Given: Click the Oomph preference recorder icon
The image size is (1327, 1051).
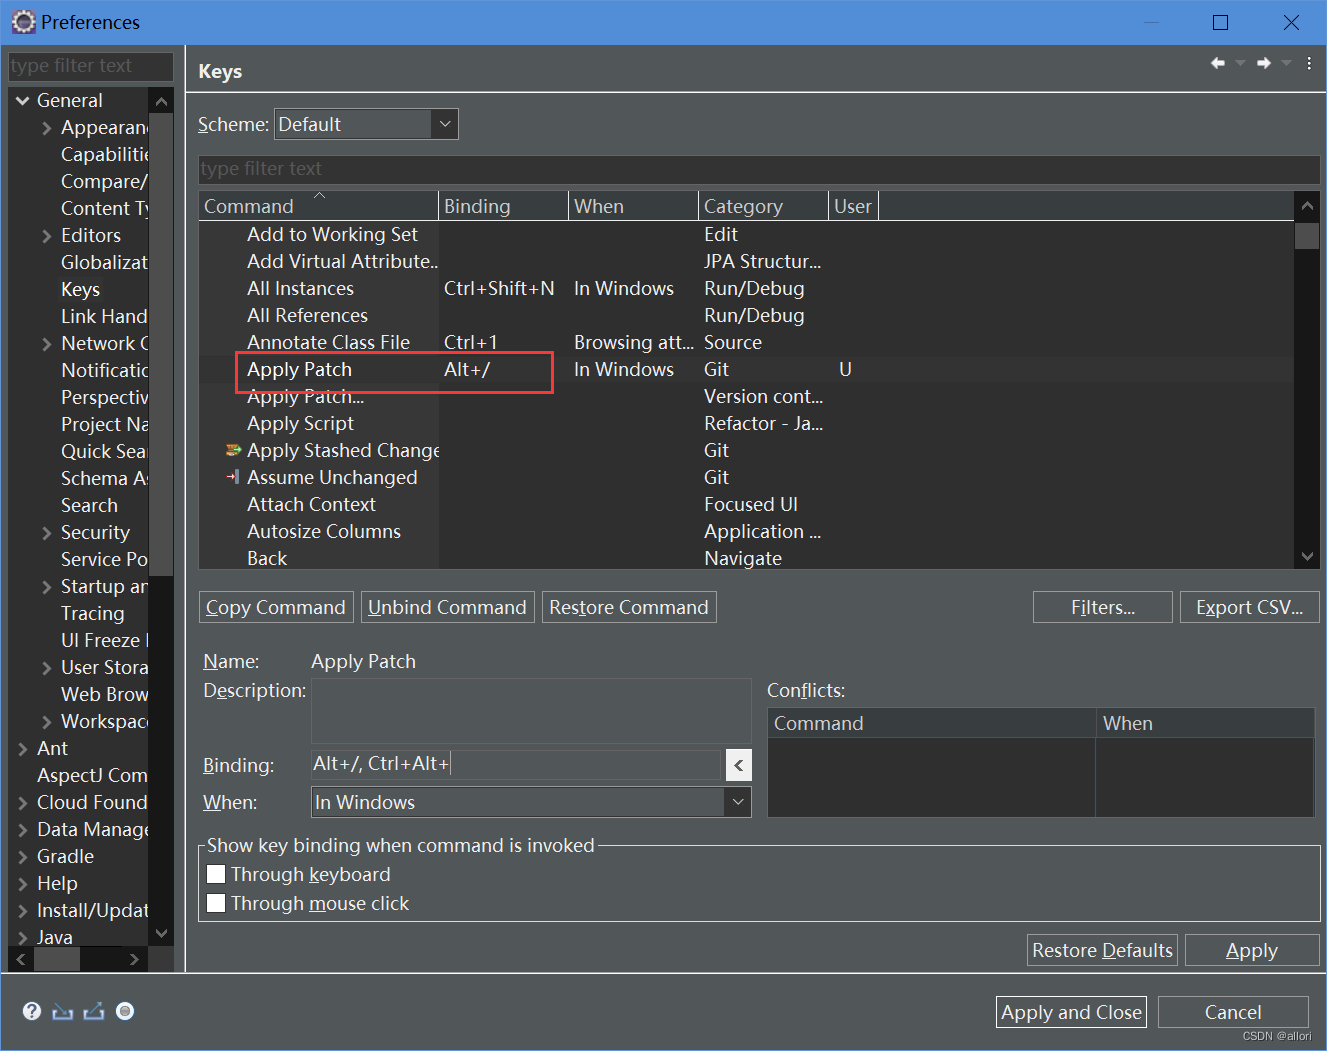Looking at the screenshot, I should click(x=124, y=1011).
